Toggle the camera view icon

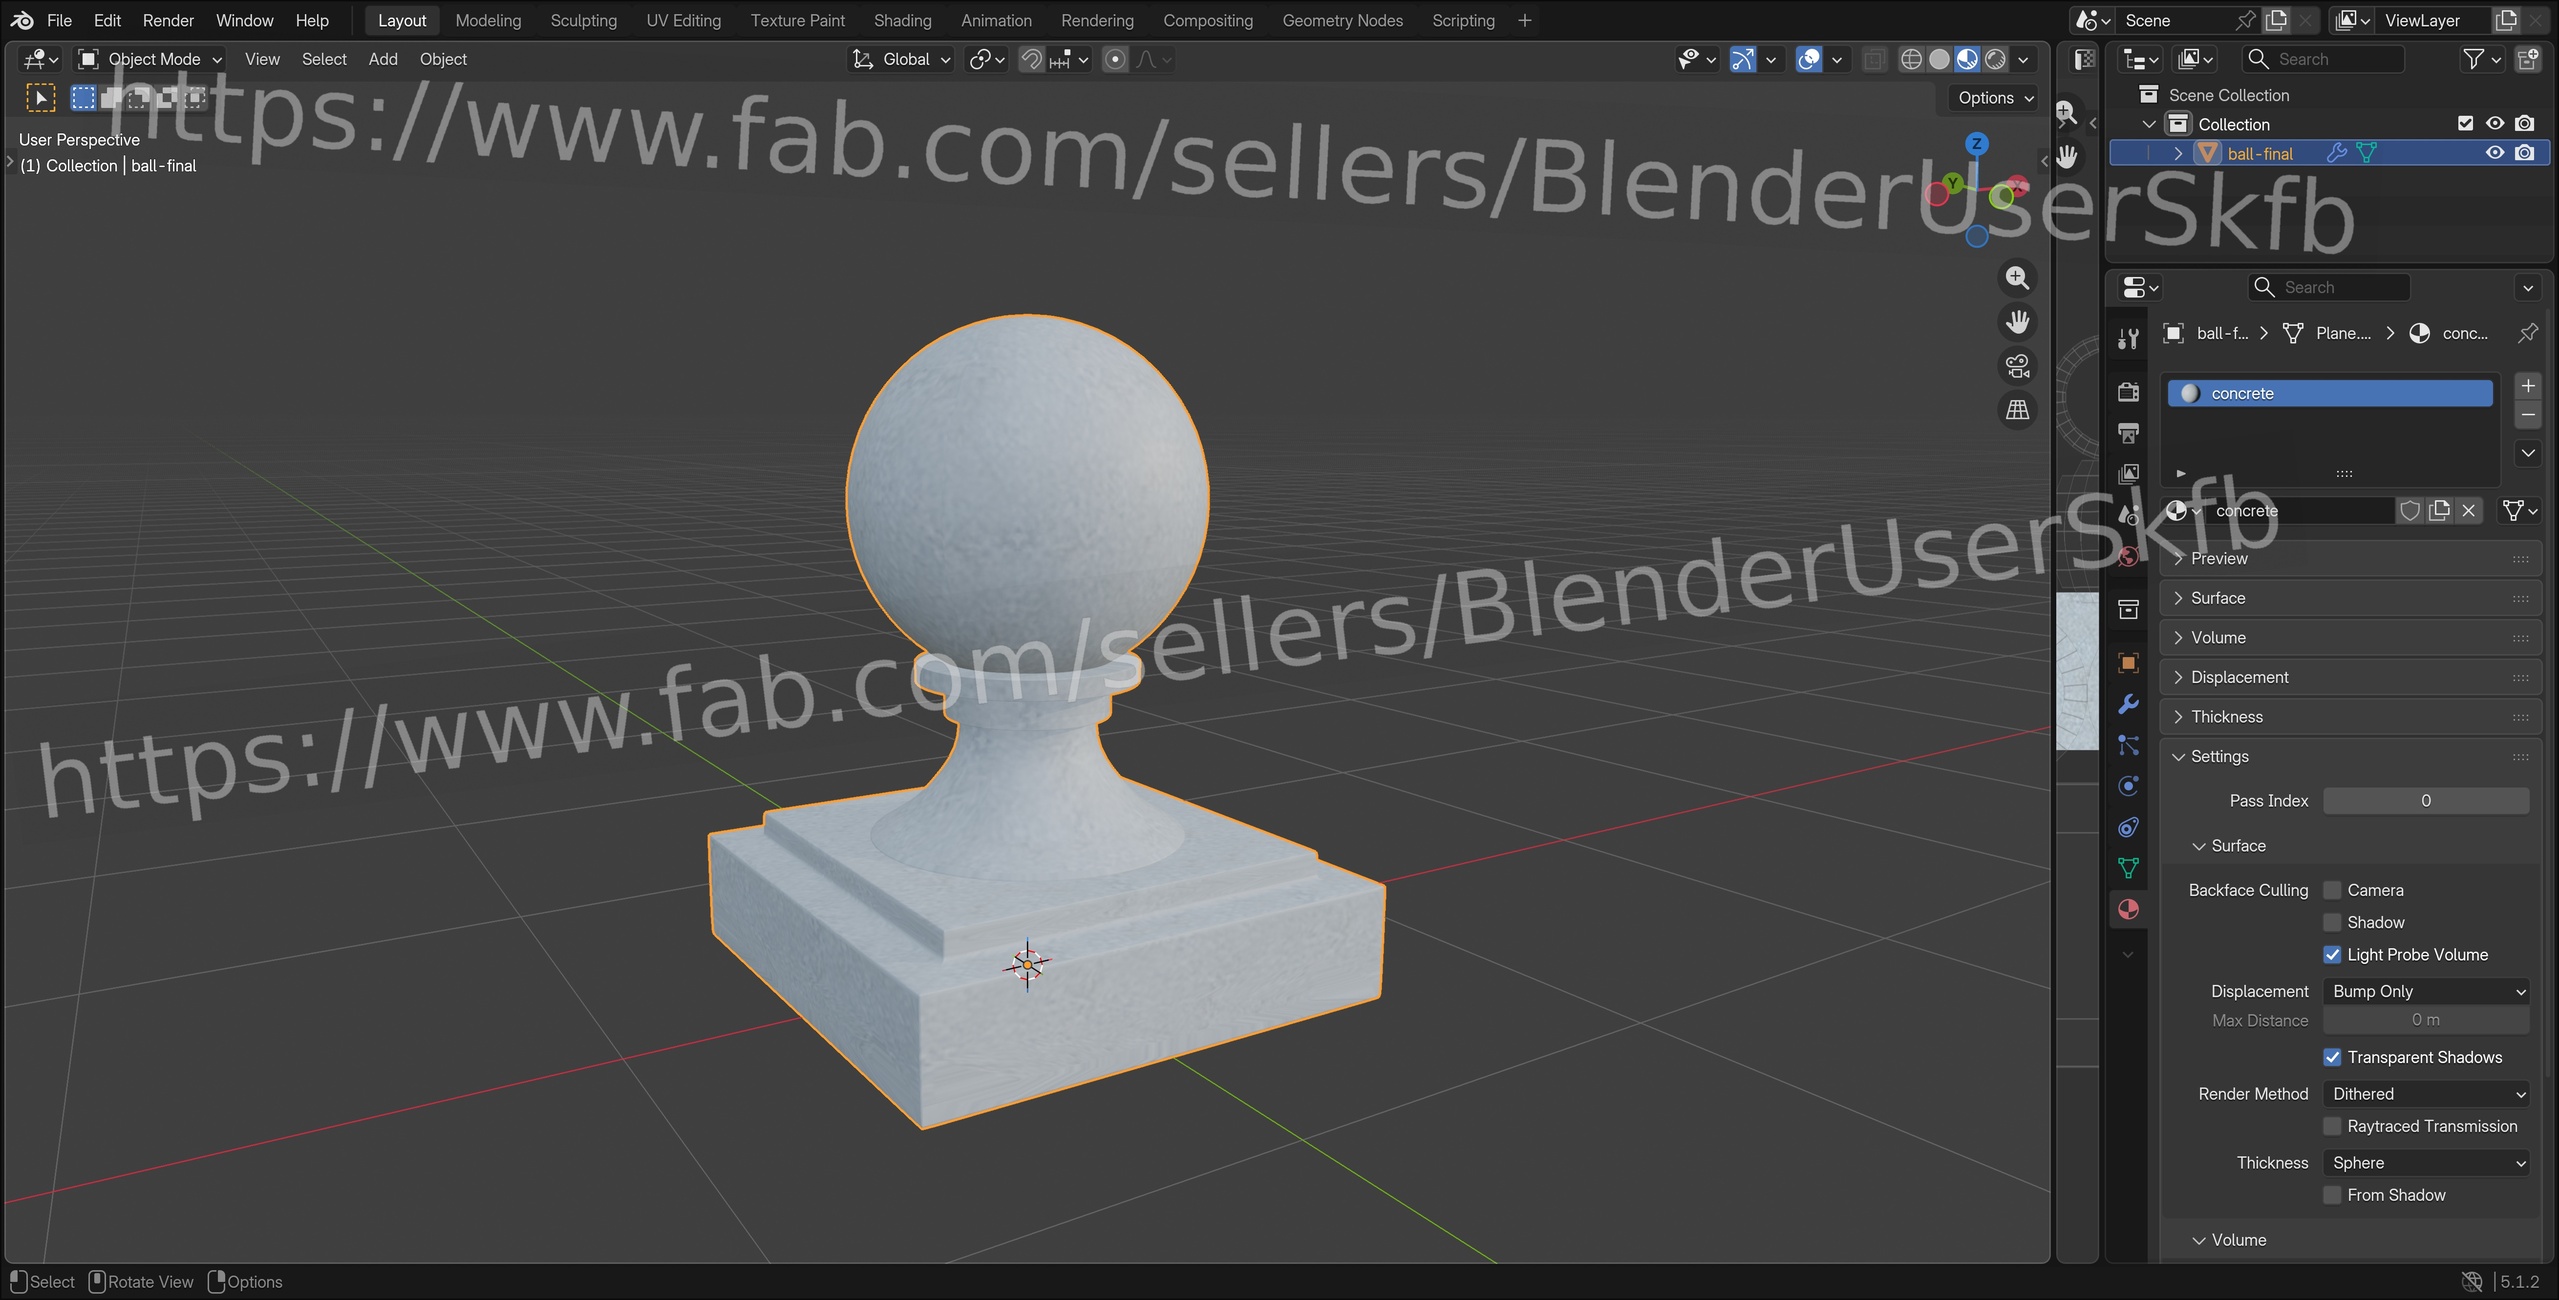coord(2017,366)
